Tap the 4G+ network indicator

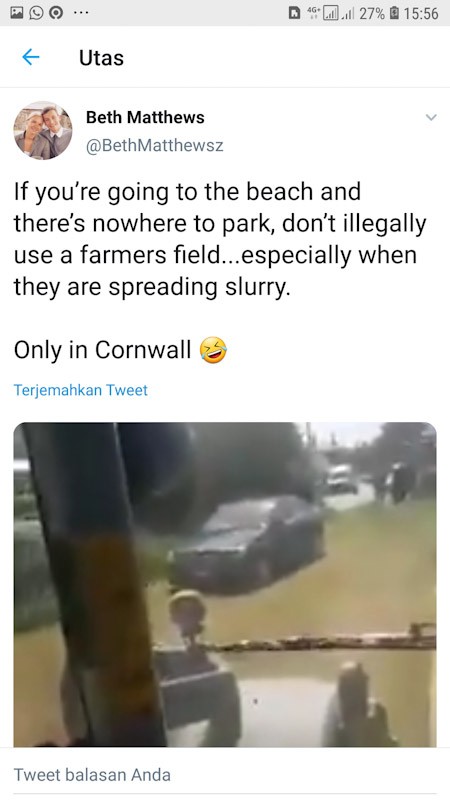[311, 13]
